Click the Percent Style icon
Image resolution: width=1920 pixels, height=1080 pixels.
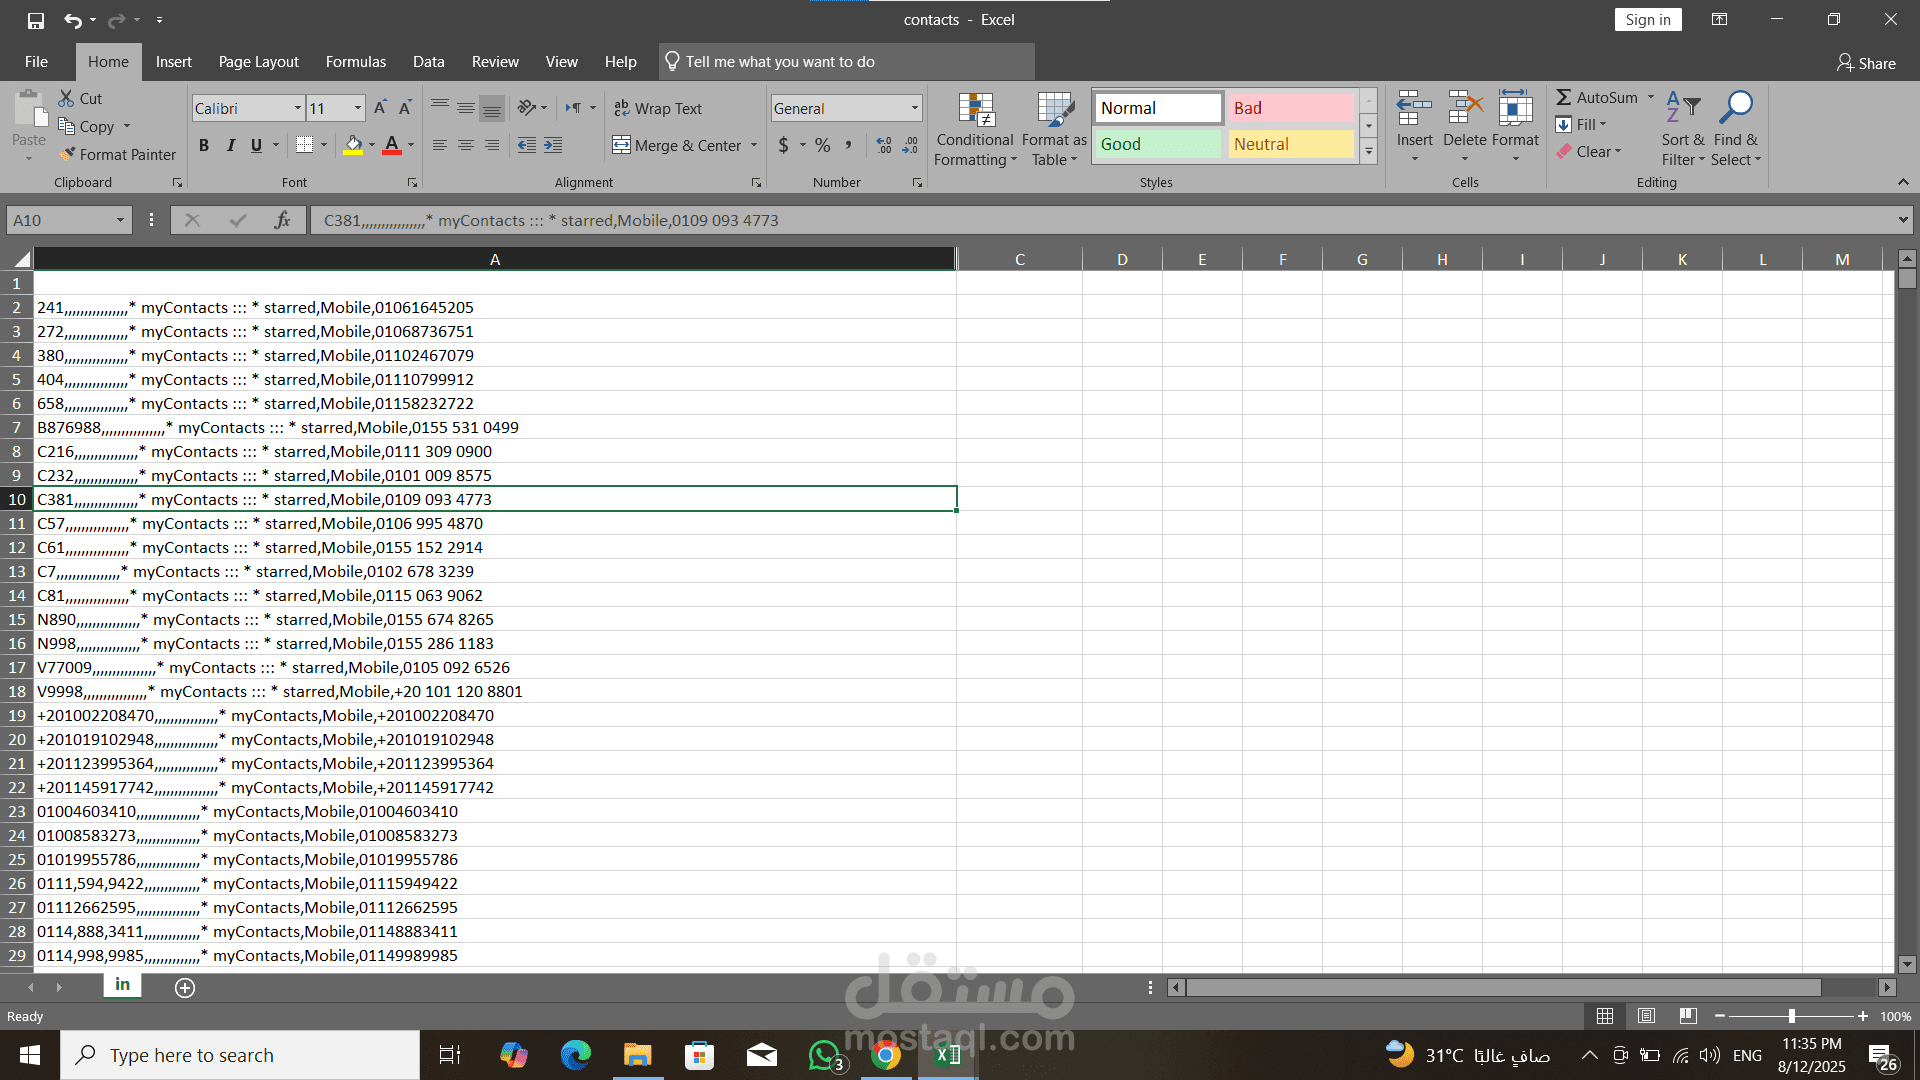pos(822,145)
